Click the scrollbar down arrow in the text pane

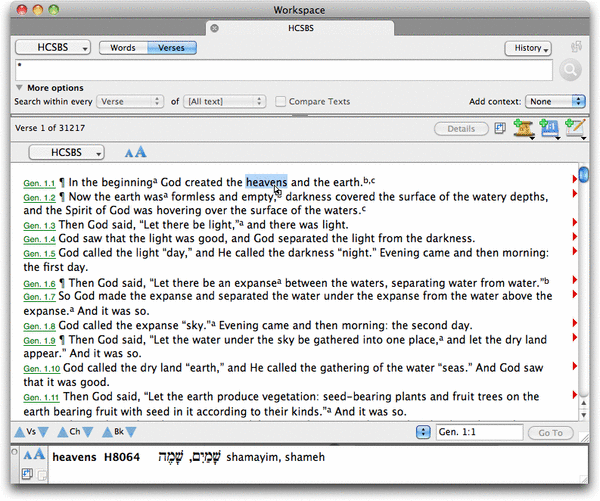coord(584,415)
